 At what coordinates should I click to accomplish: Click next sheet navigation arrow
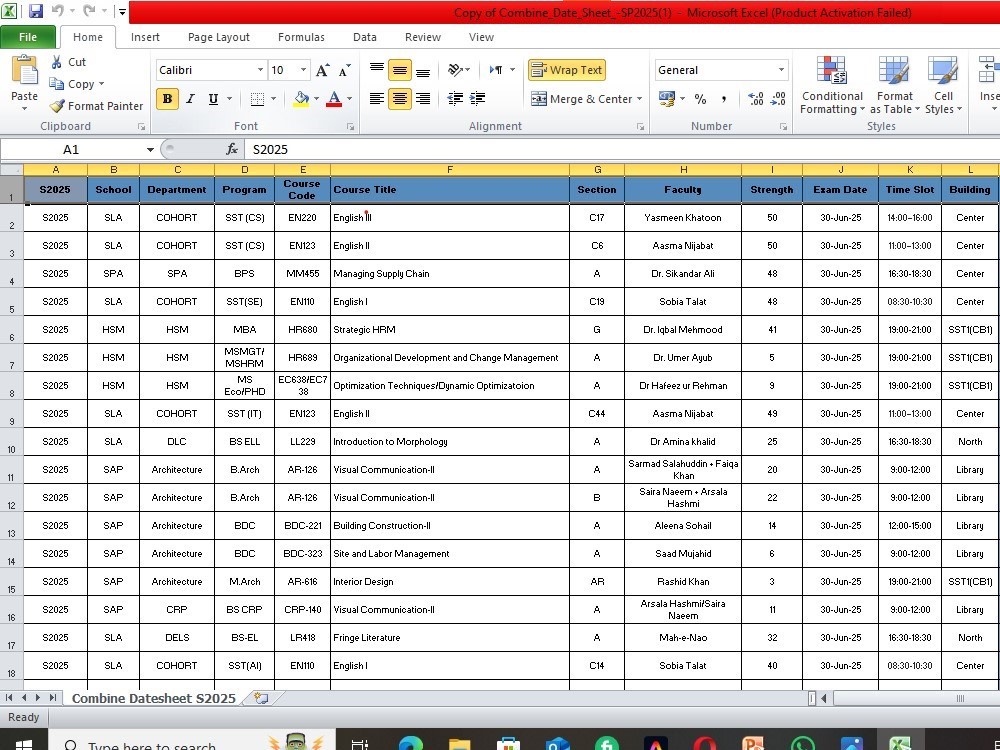coord(38,698)
